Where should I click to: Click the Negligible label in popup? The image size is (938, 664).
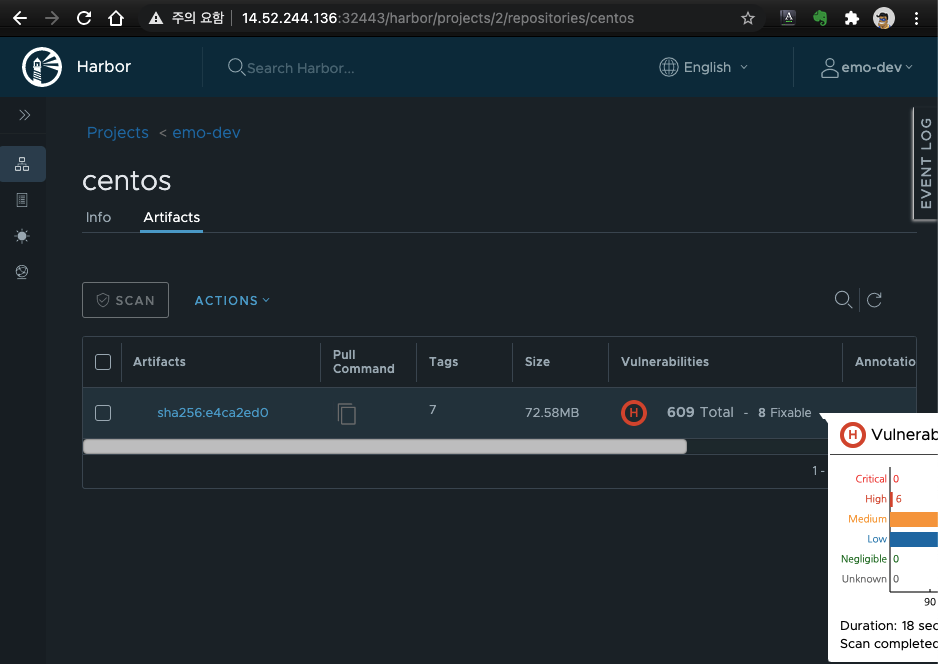(x=863, y=559)
